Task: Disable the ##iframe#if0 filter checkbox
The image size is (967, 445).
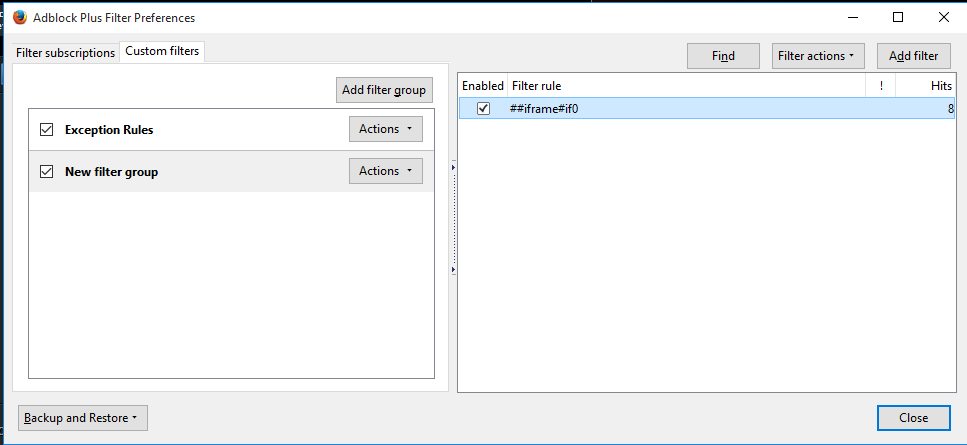Action: (484, 109)
